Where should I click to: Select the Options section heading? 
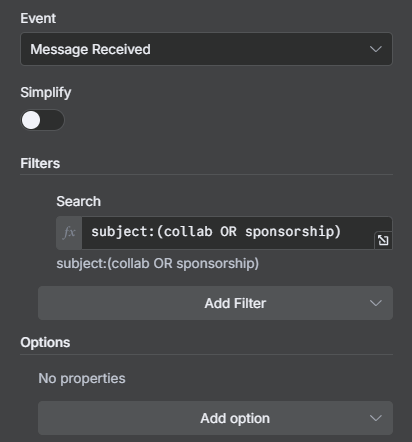pyautogui.click(x=45, y=342)
